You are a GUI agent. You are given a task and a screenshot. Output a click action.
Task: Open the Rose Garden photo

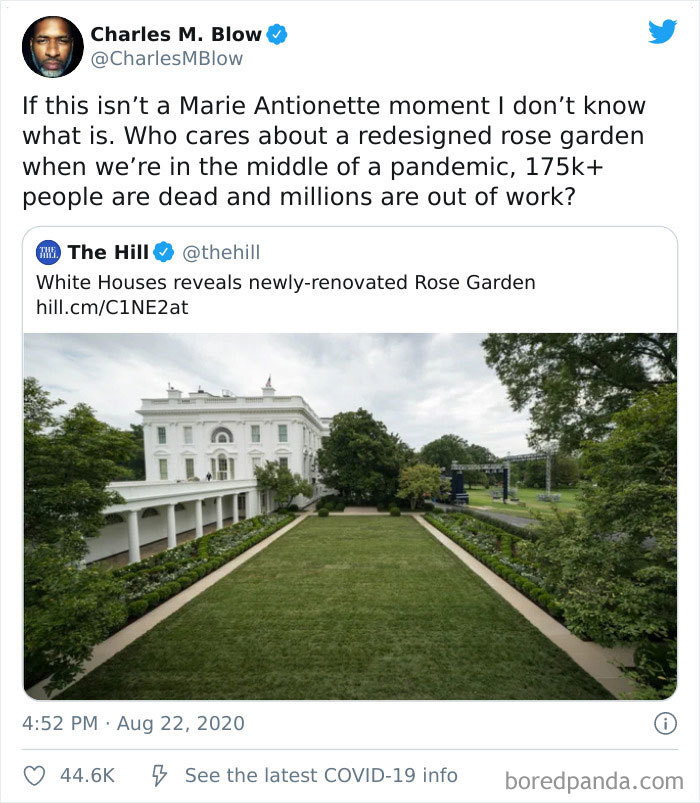click(x=350, y=515)
